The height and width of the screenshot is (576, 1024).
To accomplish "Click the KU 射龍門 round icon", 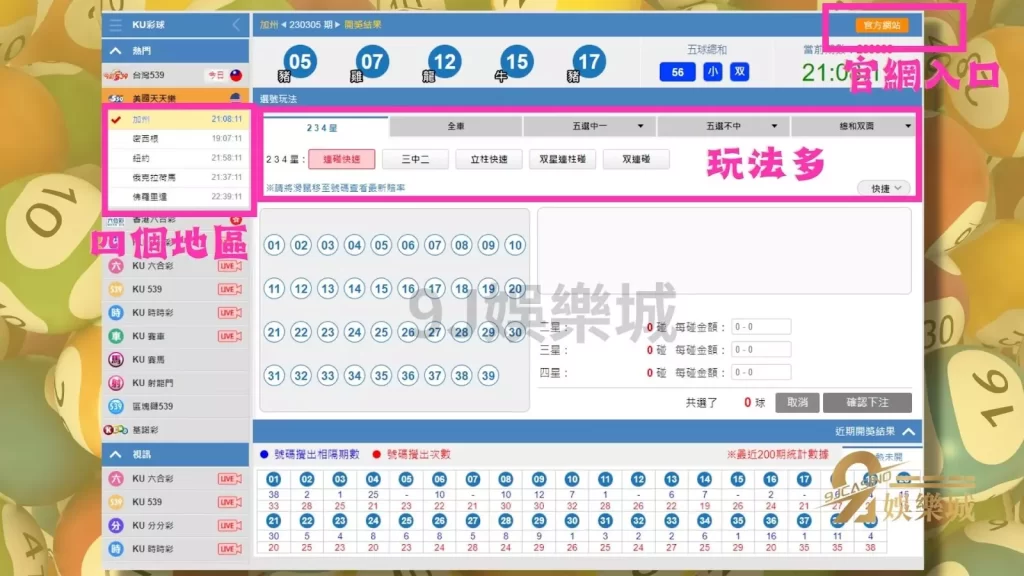I will pos(116,383).
